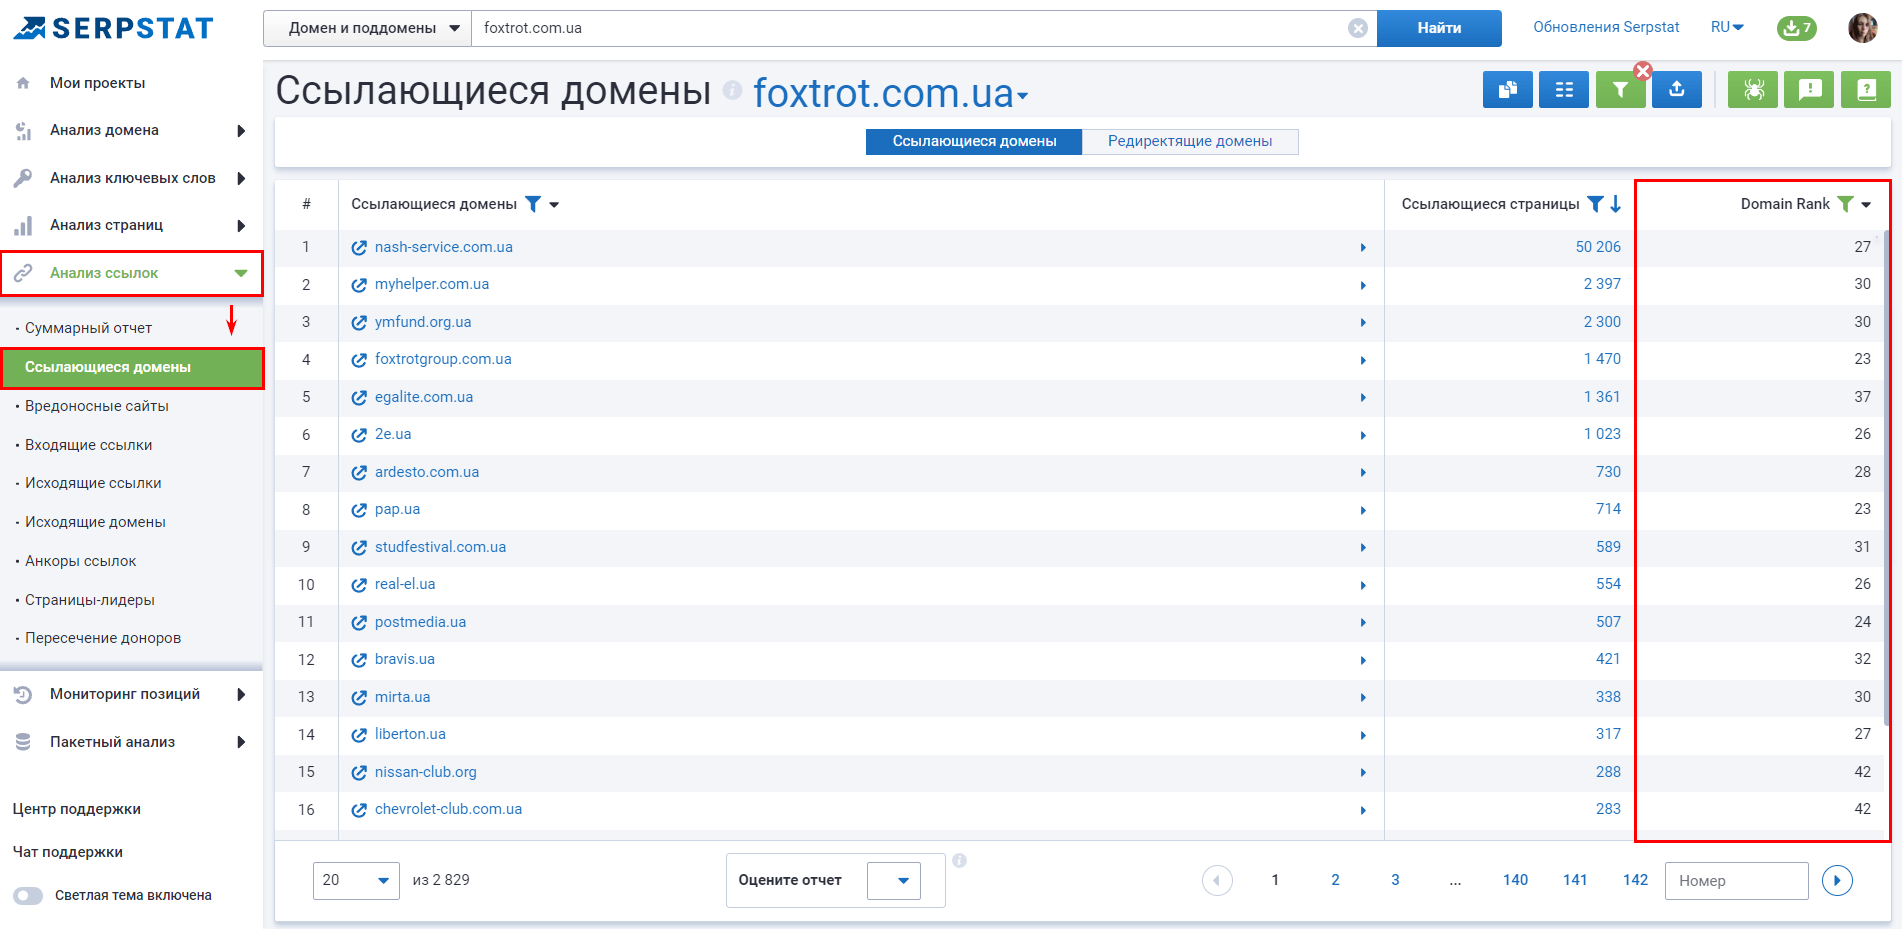
Task: Open Входящие ссылки sidebar item
Action: point(89,445)
